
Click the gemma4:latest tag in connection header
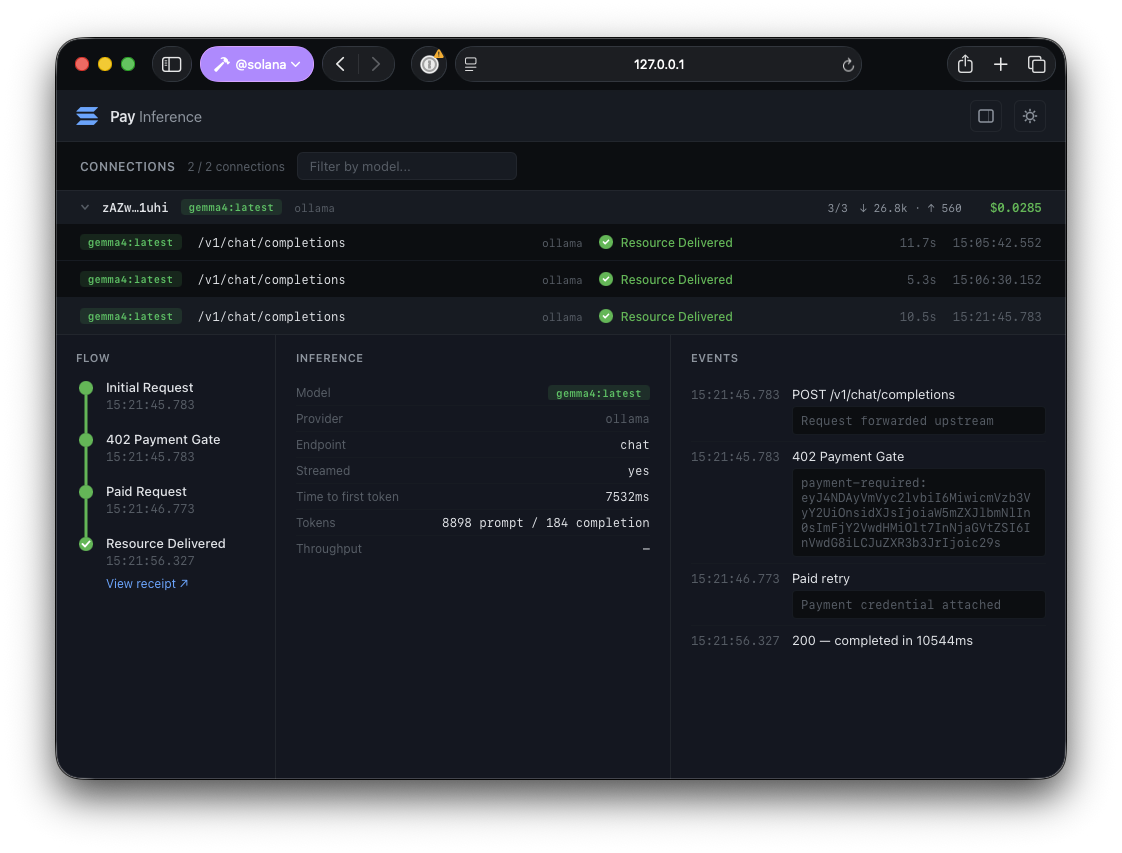231,208
